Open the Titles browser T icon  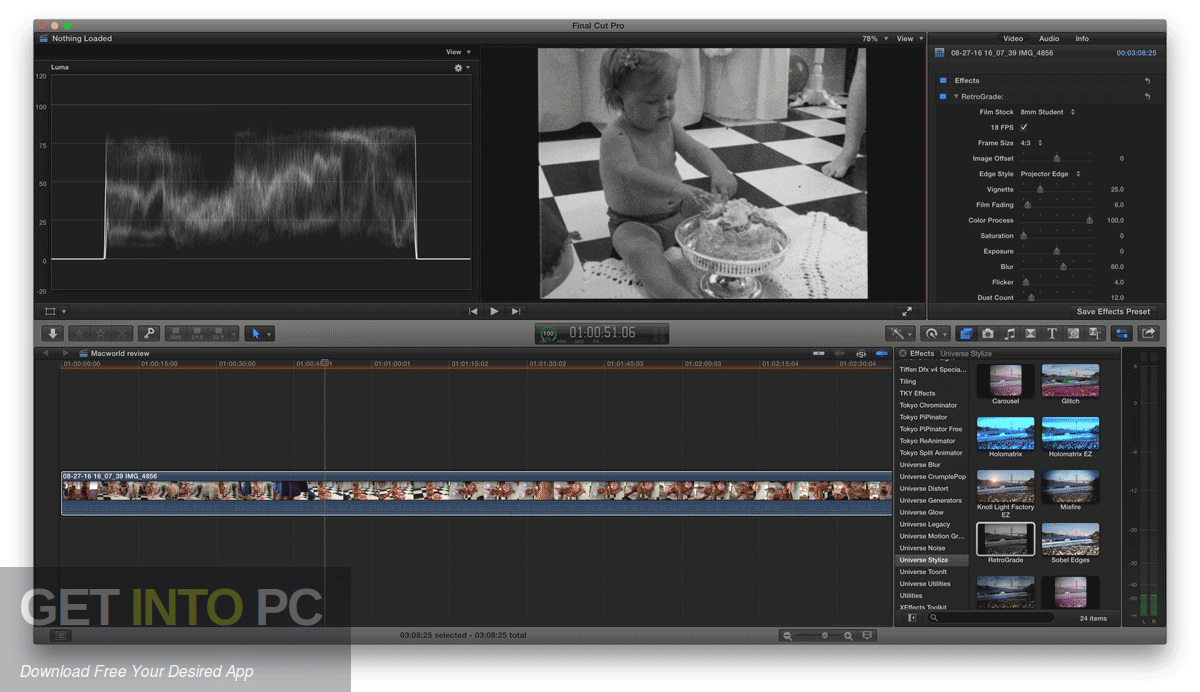click(x=1052, y=333)
